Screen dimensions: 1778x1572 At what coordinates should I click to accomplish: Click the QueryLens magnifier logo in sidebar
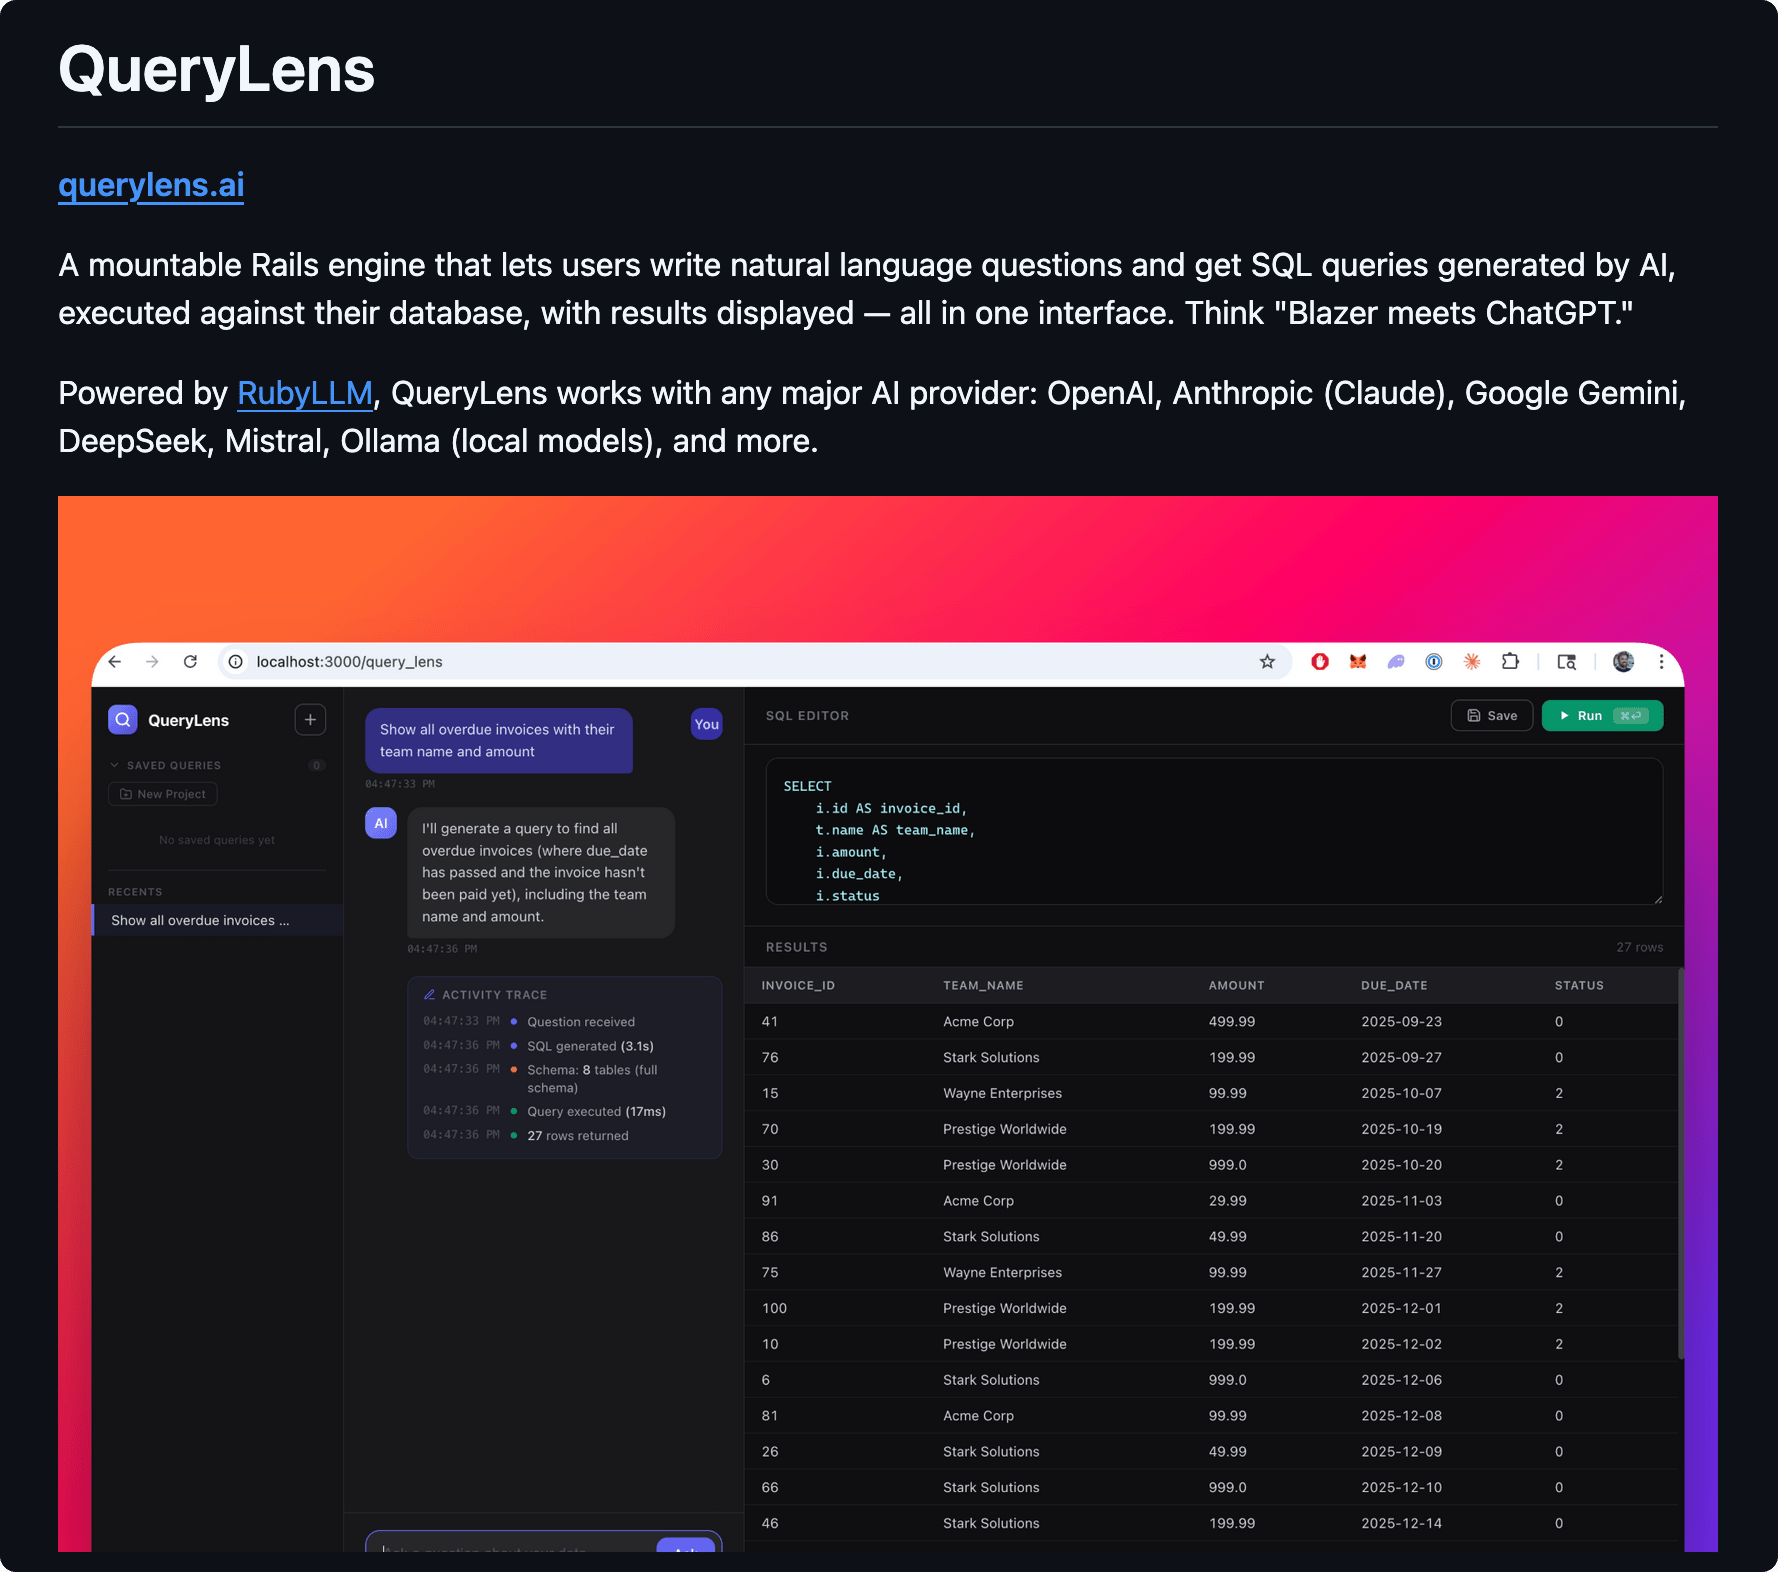123,720
